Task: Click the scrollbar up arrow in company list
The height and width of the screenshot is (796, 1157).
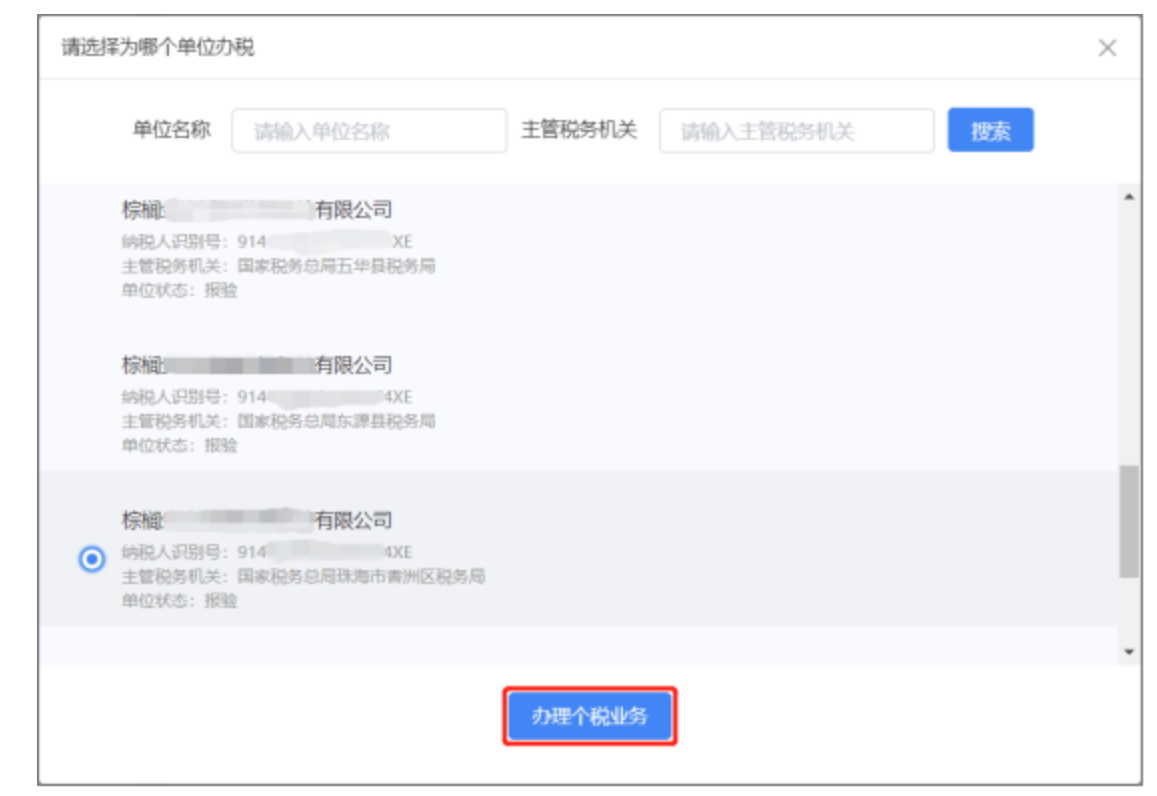Action: coord(1128,197)
